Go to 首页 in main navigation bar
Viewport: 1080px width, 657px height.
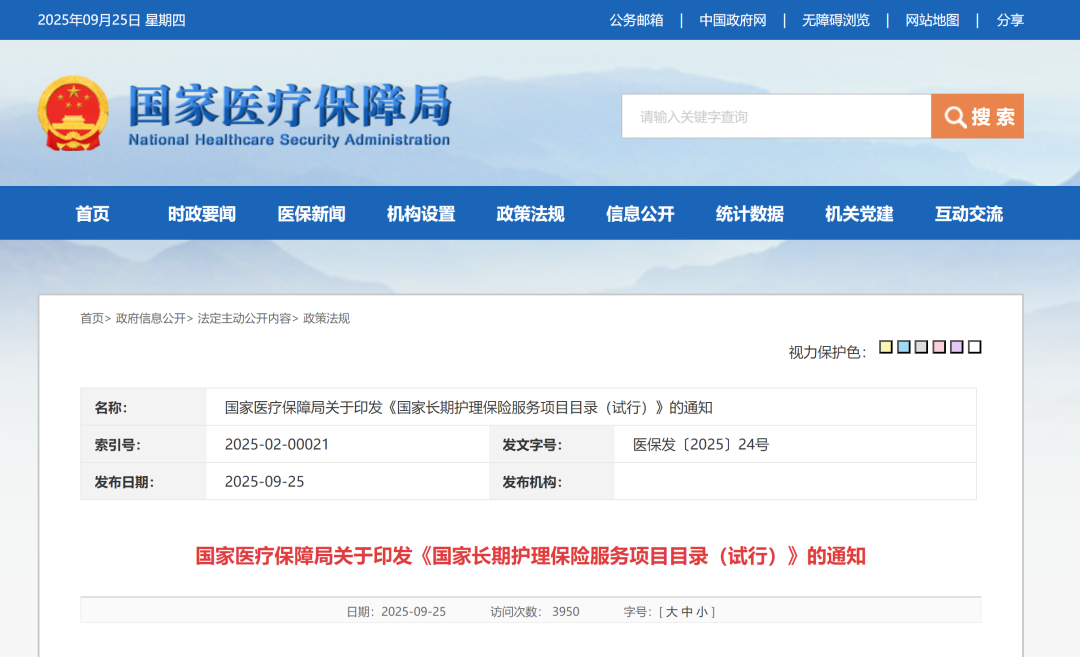[92, 214]
